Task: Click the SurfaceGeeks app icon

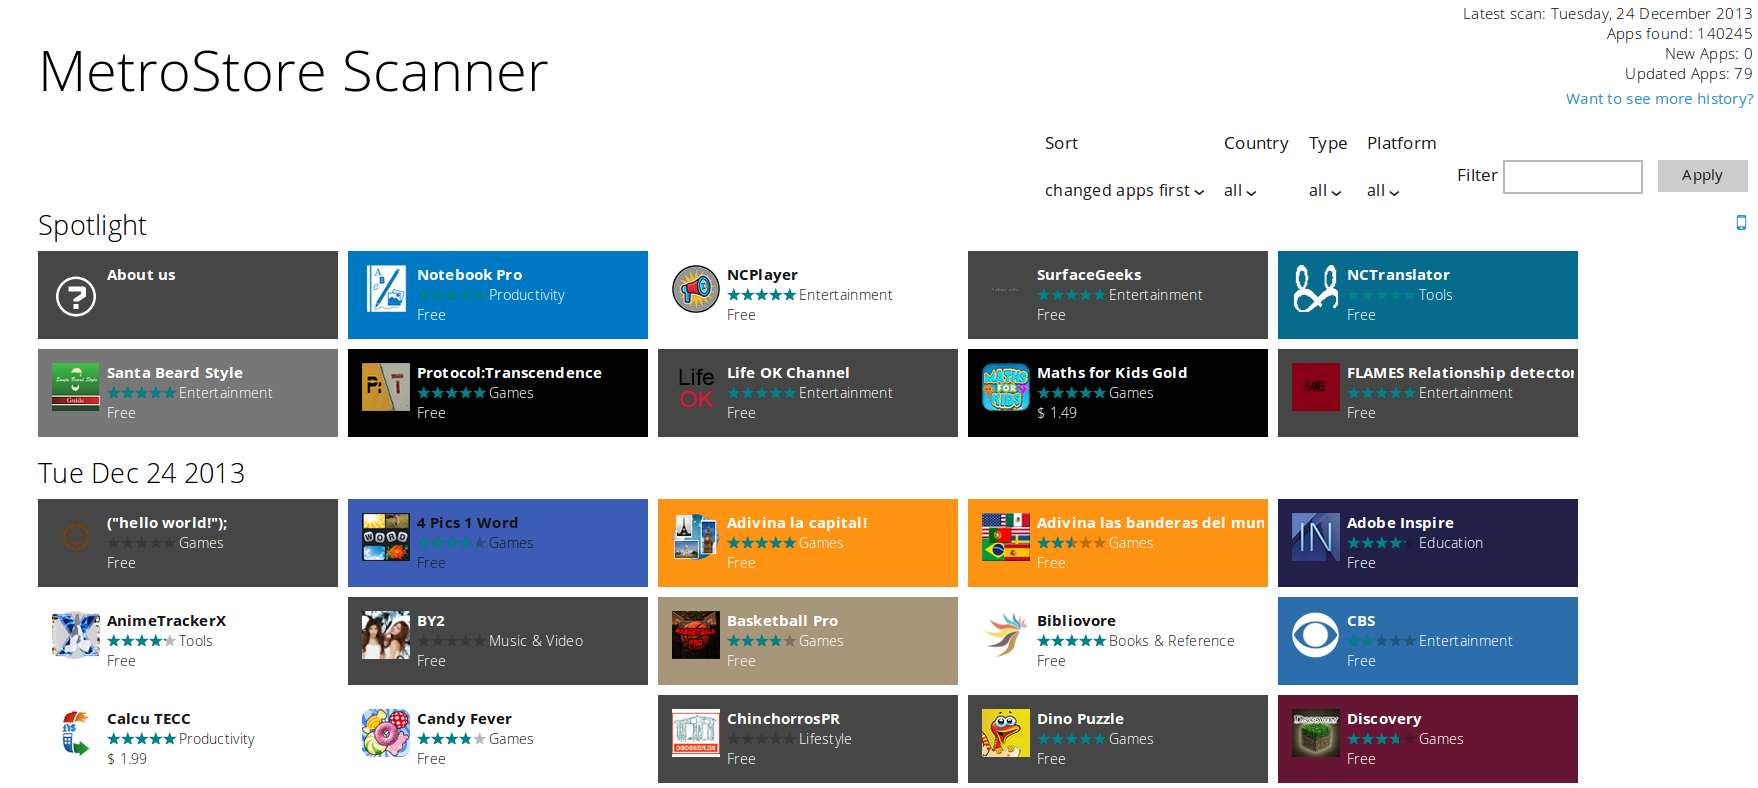Action: pyautogui.click(x=1006, y=289)
